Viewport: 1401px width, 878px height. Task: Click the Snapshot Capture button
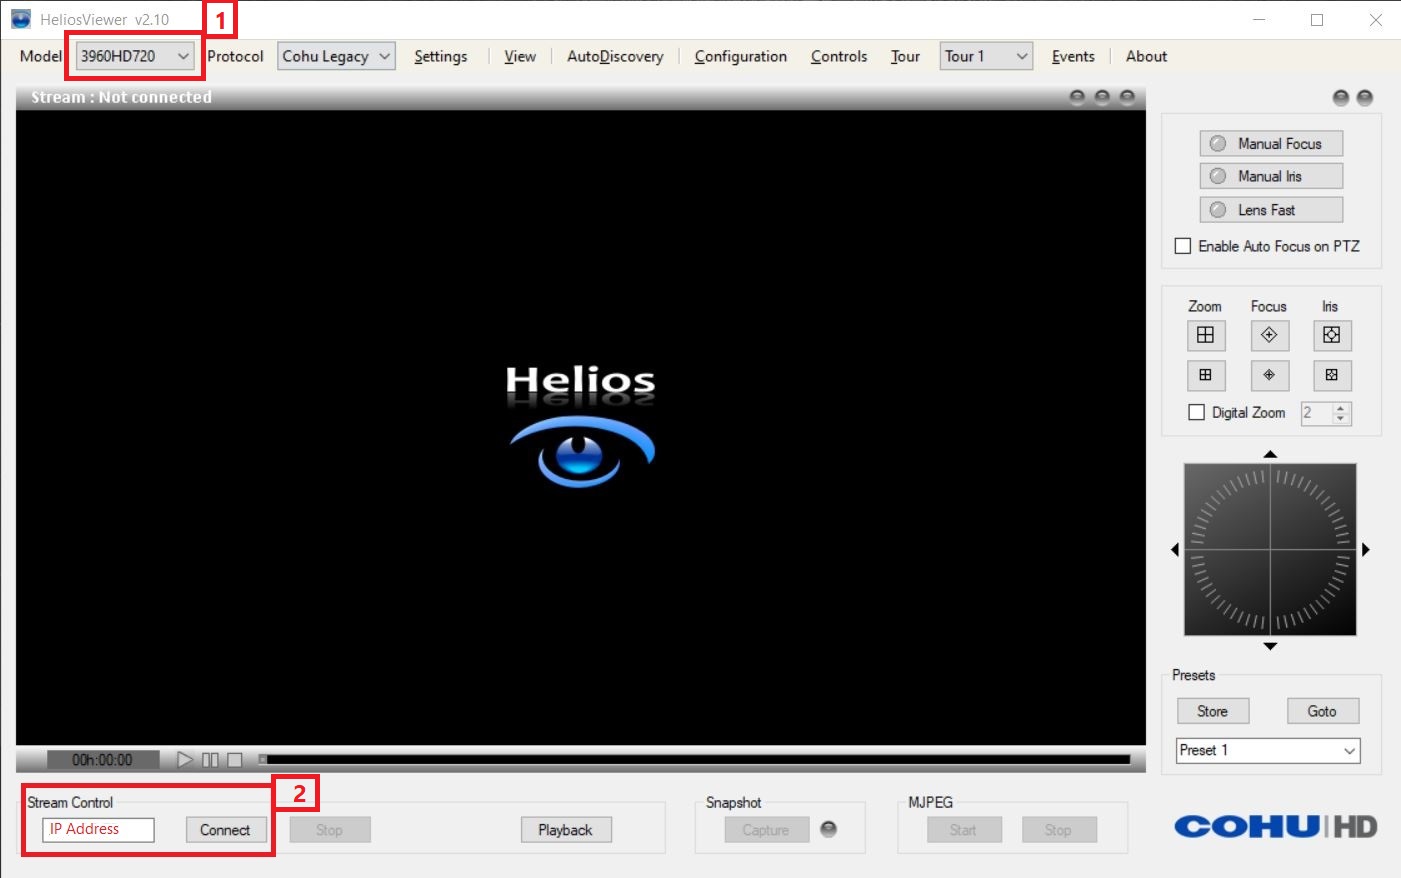click(x=767, y=830)
